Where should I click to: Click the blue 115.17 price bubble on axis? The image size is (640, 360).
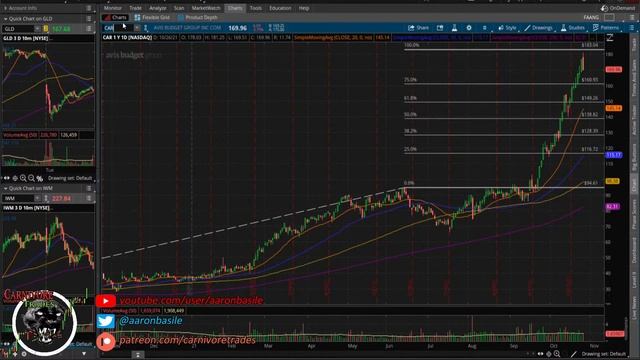pos(614,155)
